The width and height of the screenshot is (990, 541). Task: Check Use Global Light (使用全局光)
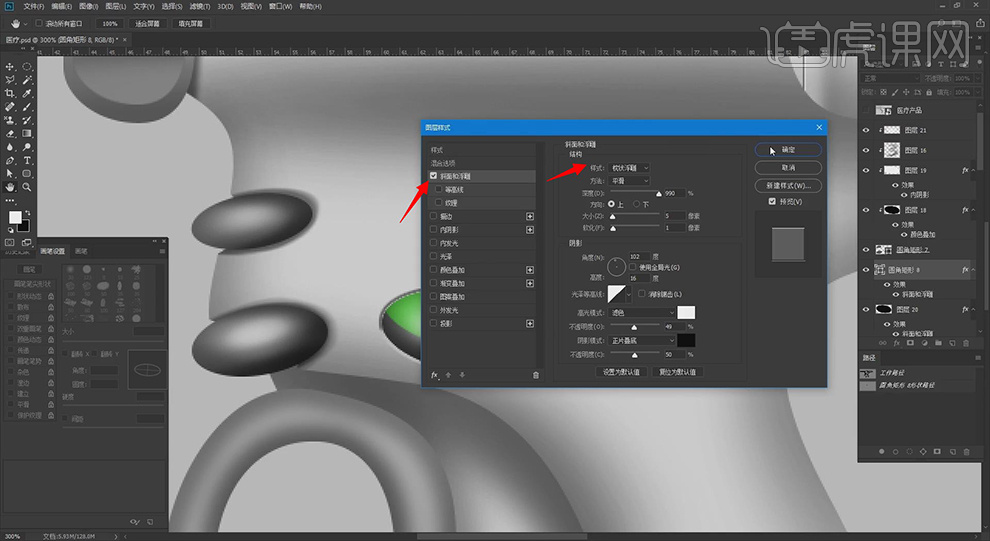coord(633,268)
